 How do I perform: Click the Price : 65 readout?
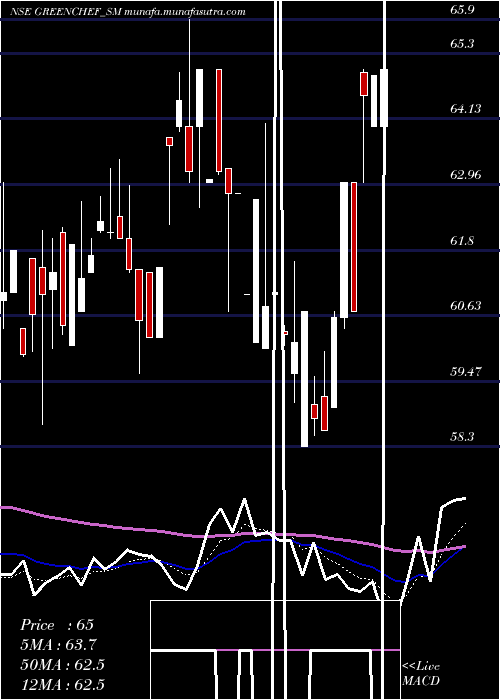tap(57, 625)
